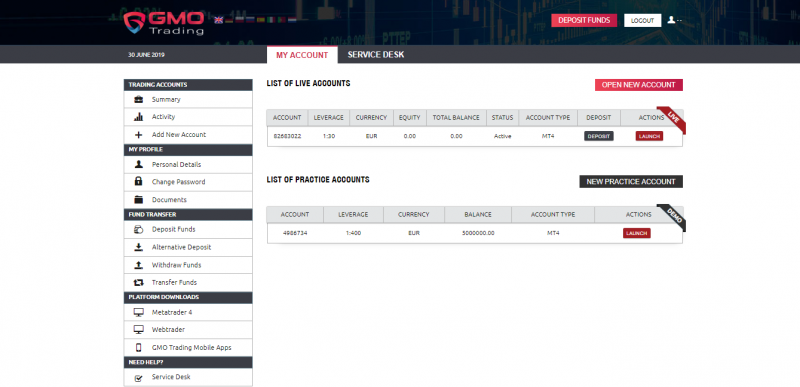
Task: Click the Balance header in practice table
Action: click(478, 215)
